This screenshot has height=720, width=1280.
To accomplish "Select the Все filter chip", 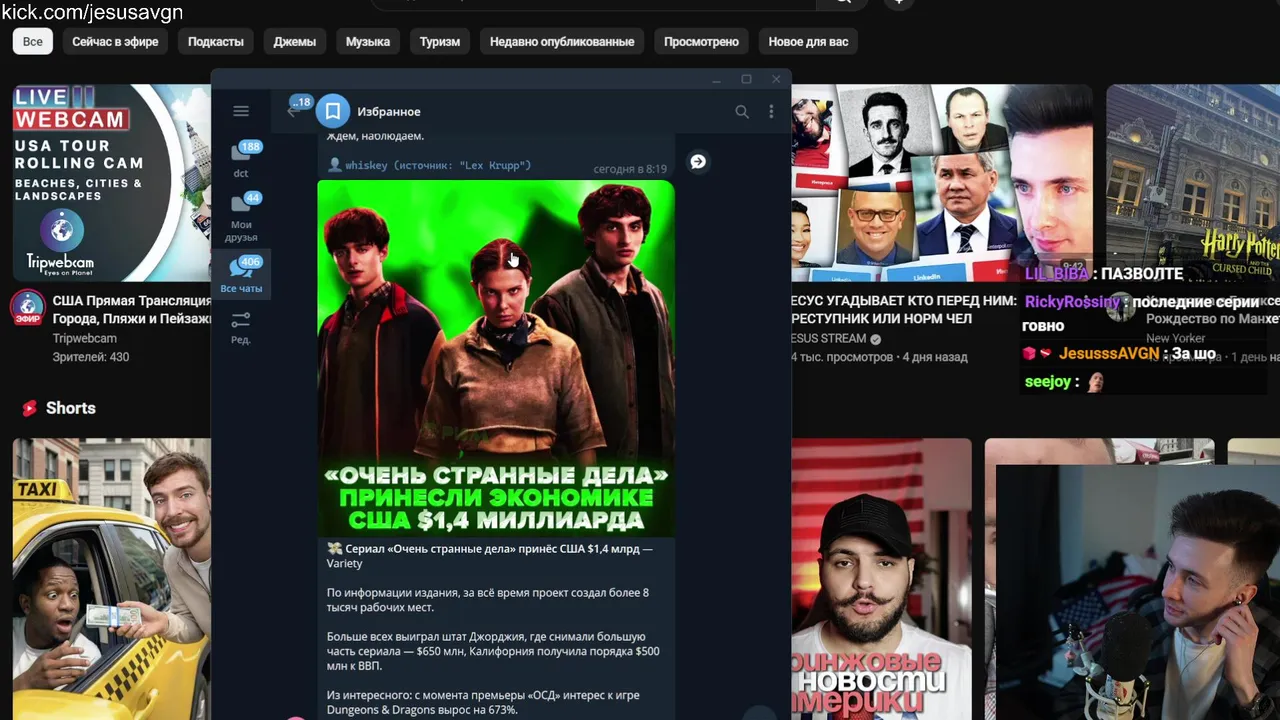I will coord(33,41).
